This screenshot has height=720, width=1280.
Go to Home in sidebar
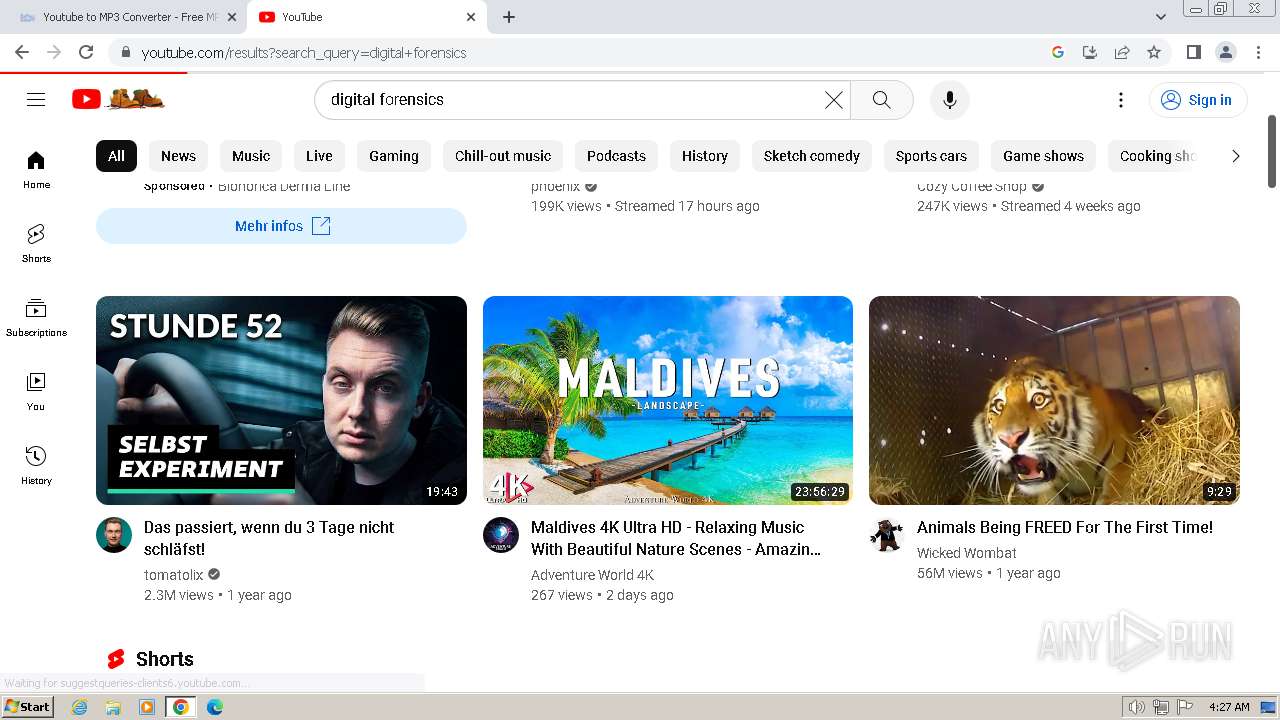coord(36,169)
